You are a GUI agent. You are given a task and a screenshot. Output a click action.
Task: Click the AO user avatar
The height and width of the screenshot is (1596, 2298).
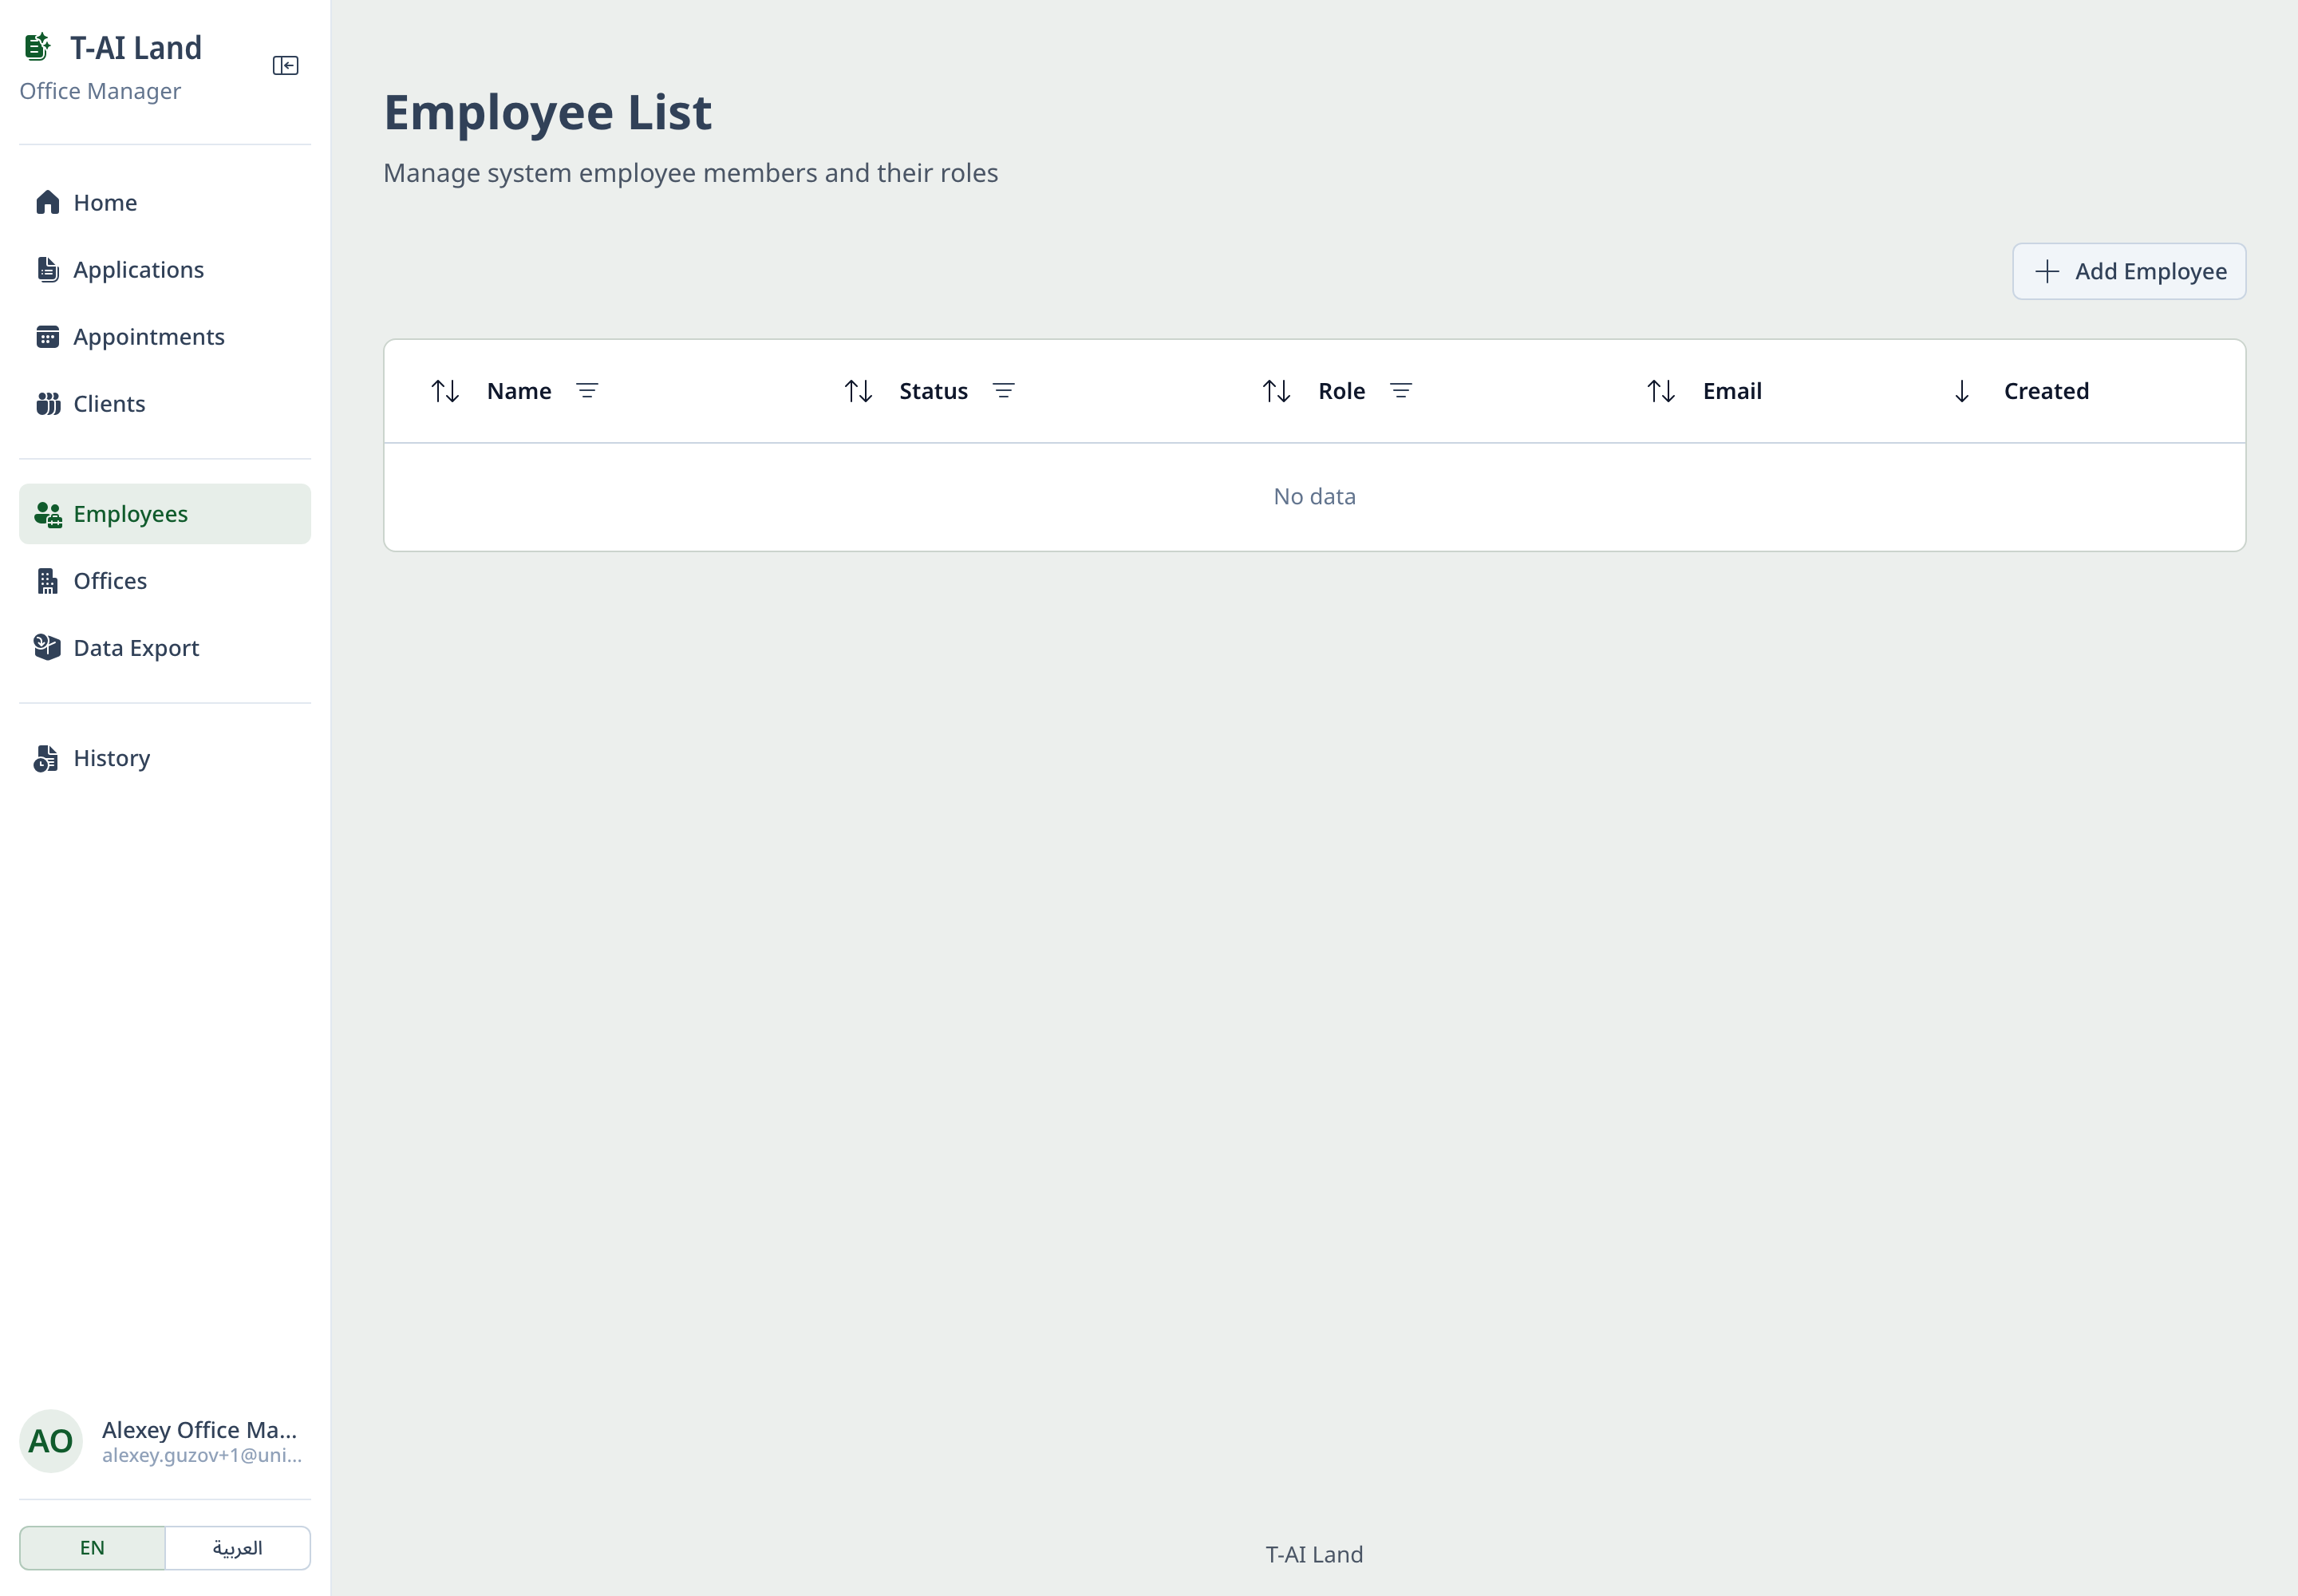coord(51,1441)
